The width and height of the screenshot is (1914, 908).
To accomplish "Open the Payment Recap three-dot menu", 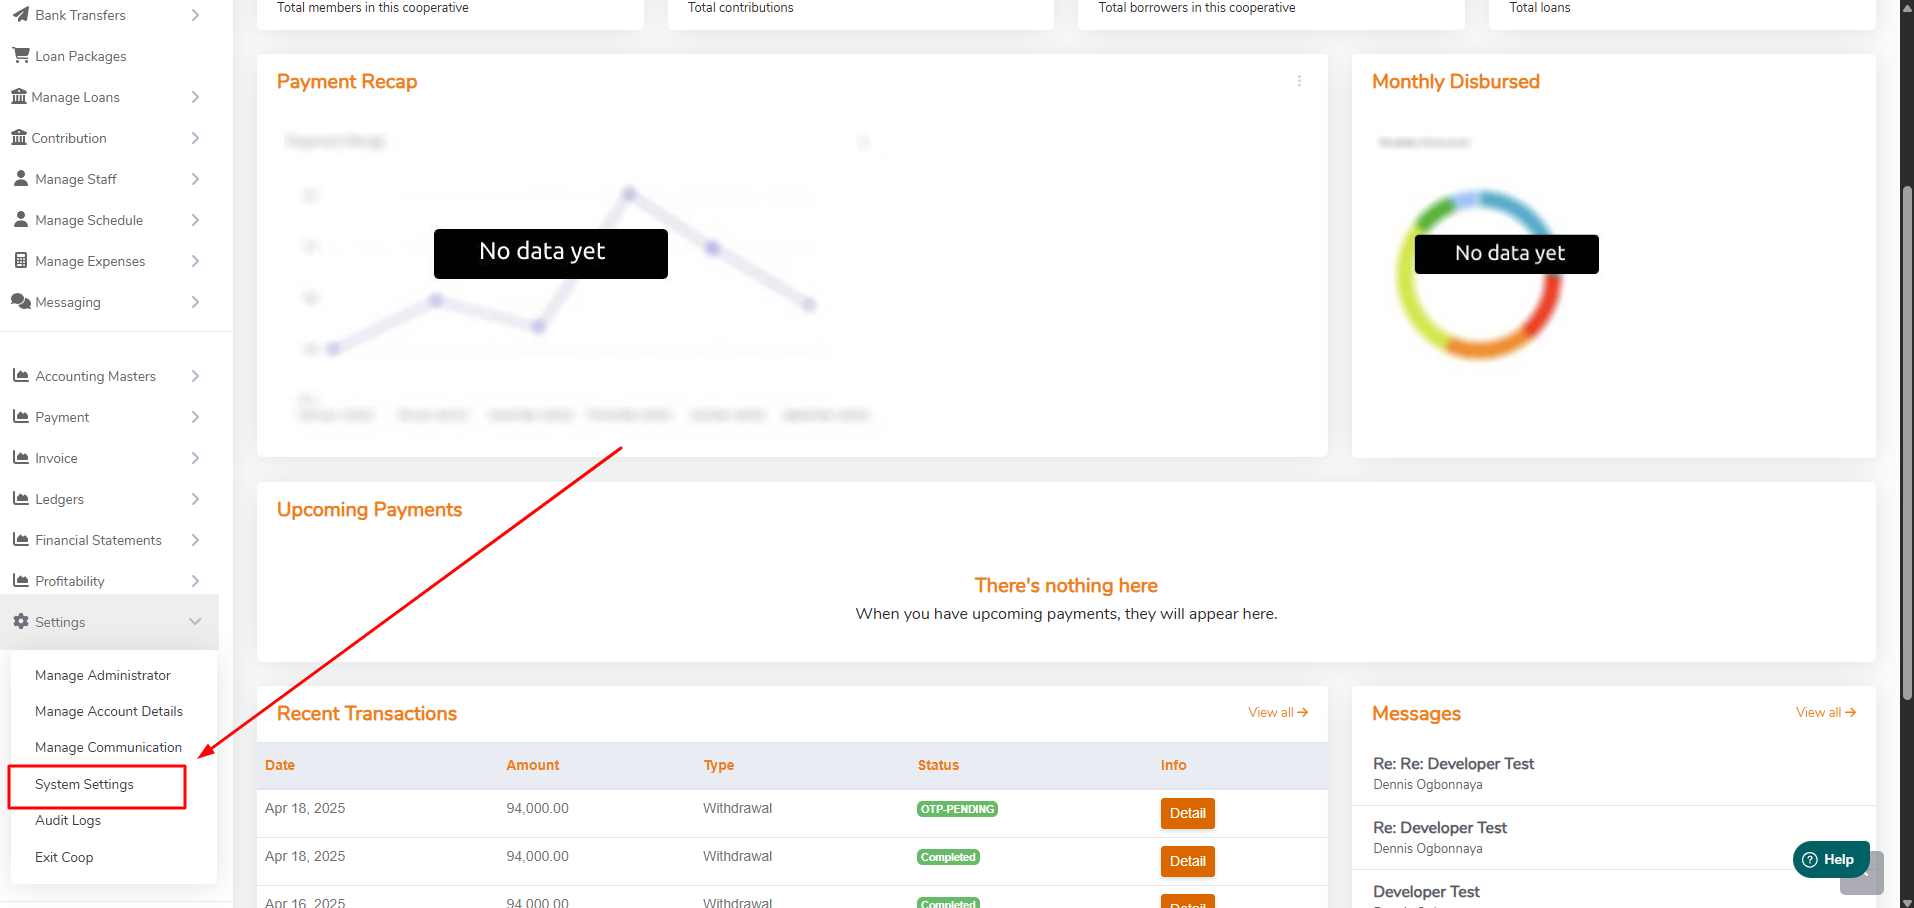I will pyautogui.click(x=1299, y=81).
